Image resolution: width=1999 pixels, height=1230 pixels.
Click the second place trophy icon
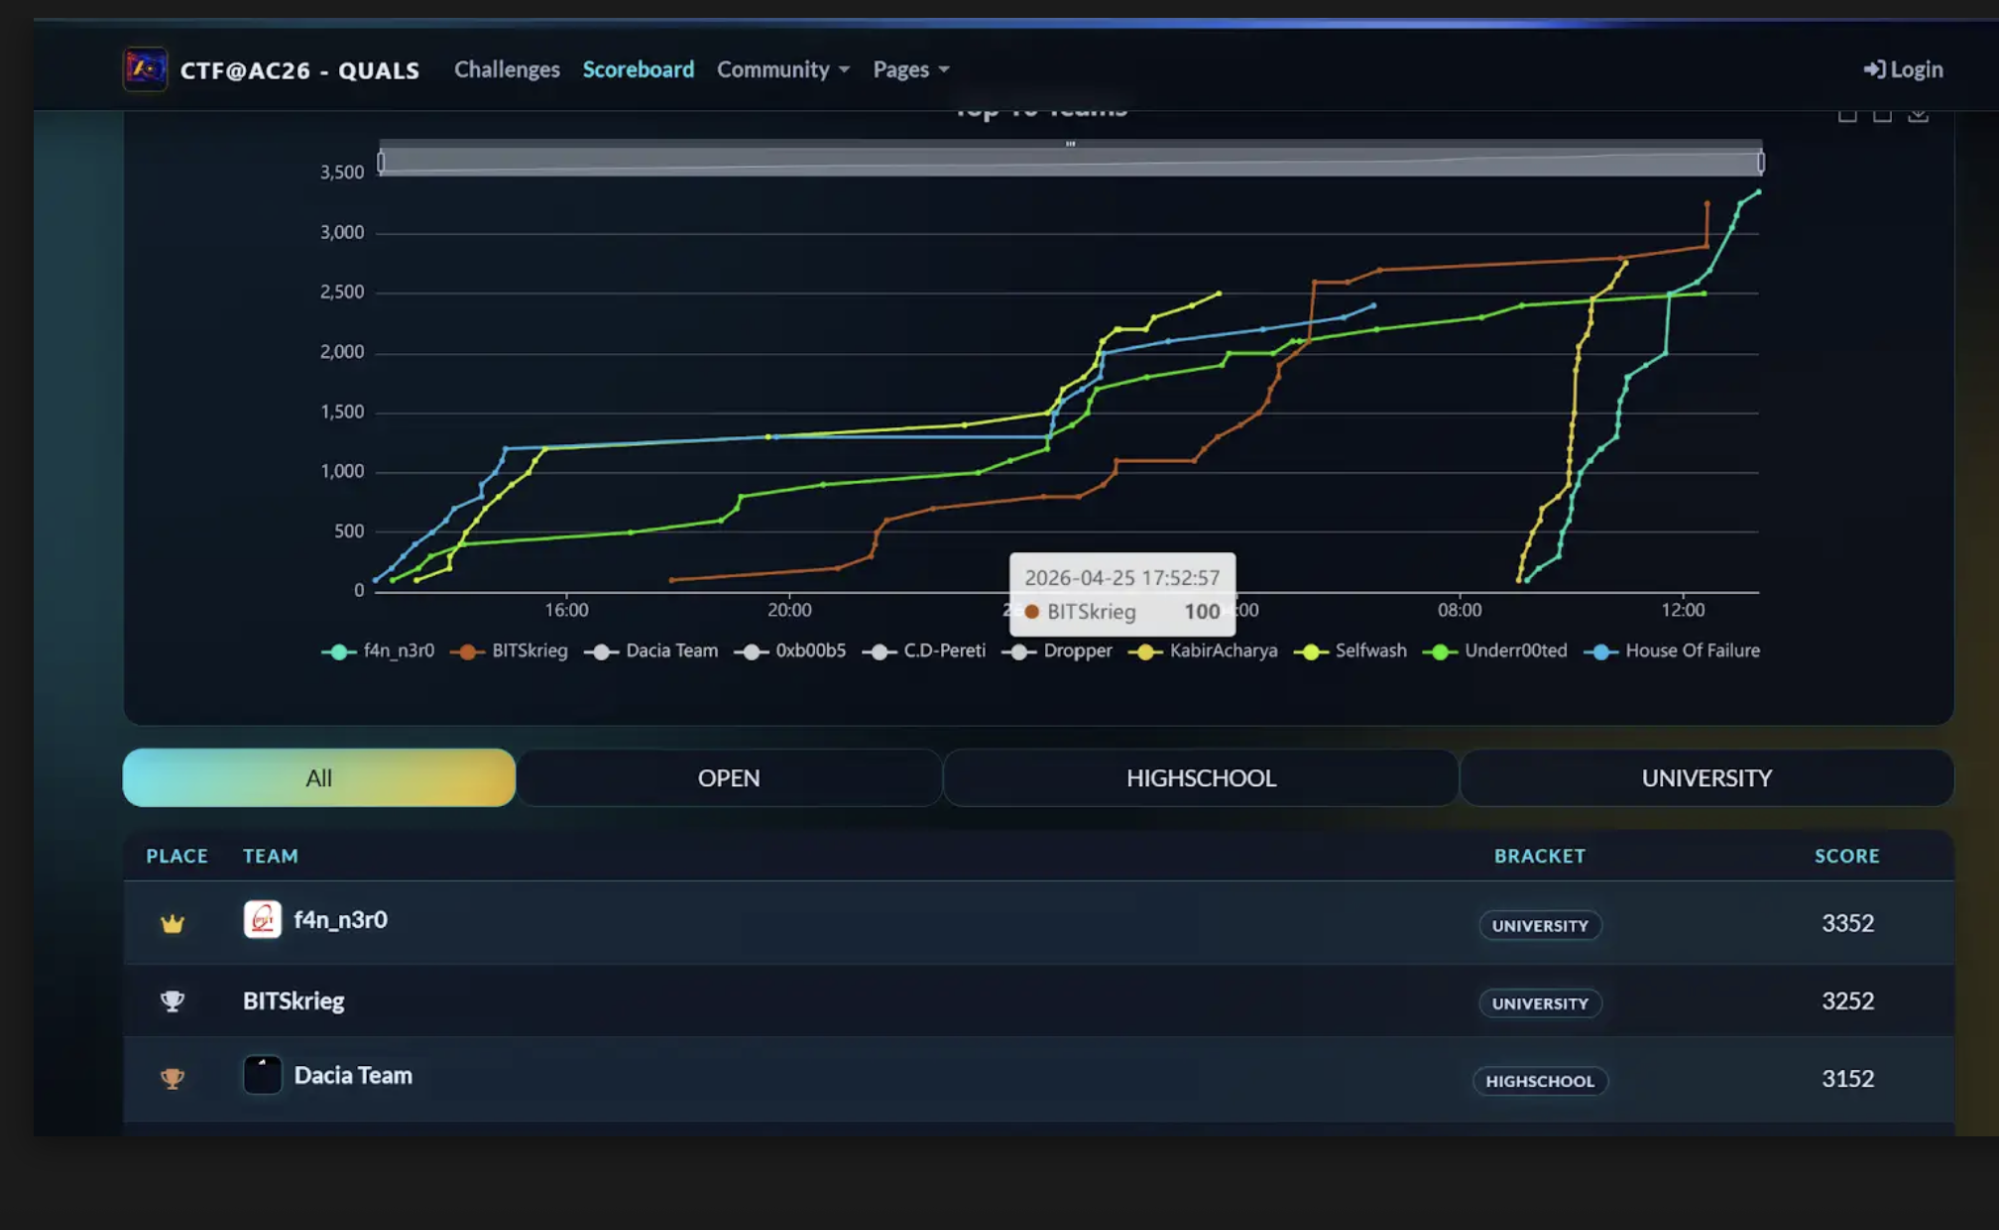pyautogui.click(x=173, y=1001)
